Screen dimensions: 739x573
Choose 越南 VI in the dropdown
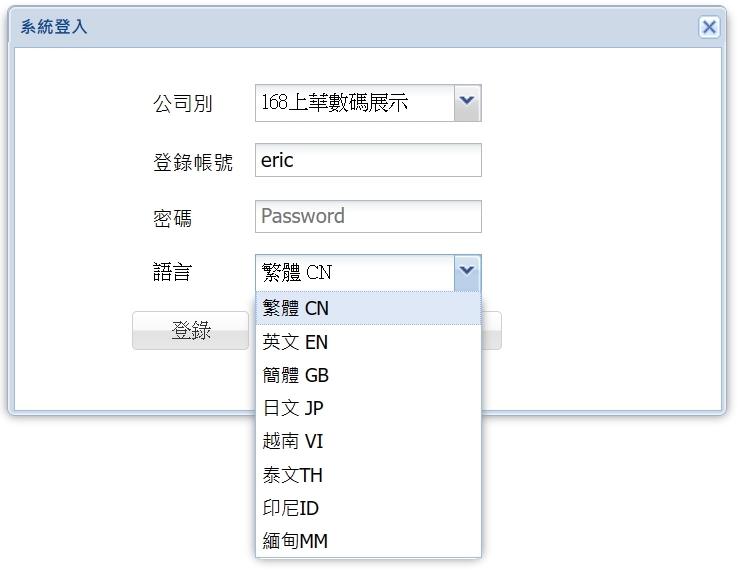pos(368,441)
